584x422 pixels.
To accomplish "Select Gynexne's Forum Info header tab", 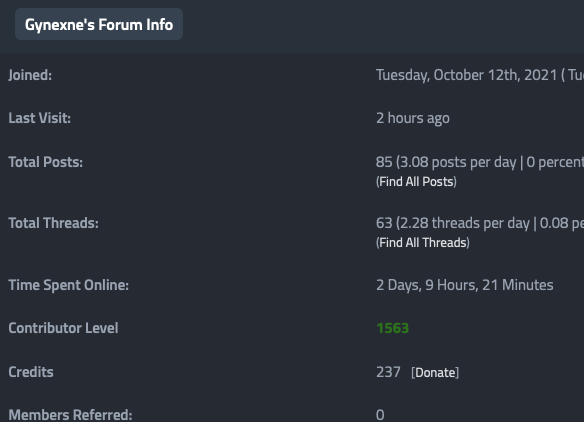I will point(99,25).
